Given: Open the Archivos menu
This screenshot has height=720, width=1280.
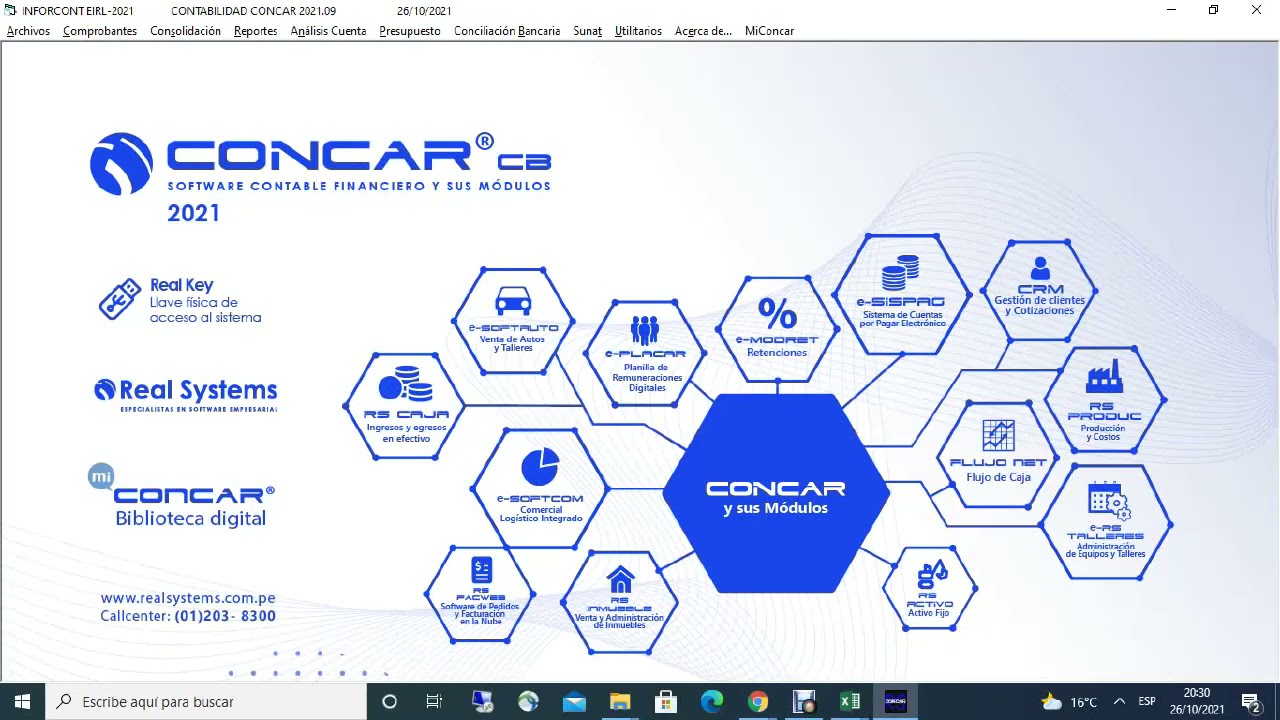Looking at the screenshot, I should [28, 31].
